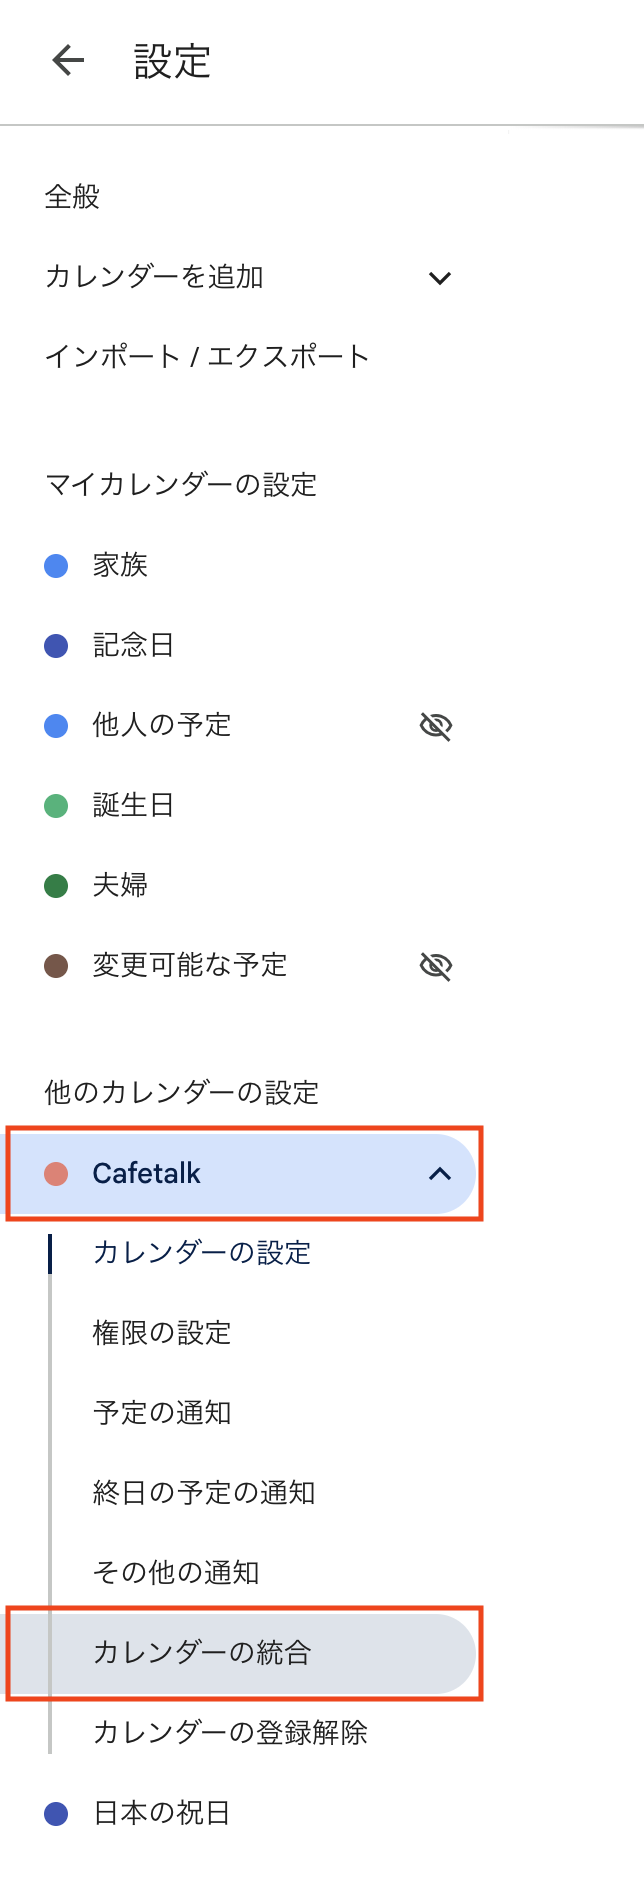Expand the カレンダーを追加 dropdown
The width and height of the screenshot is (644, 1886).
[x=440, y=278]
